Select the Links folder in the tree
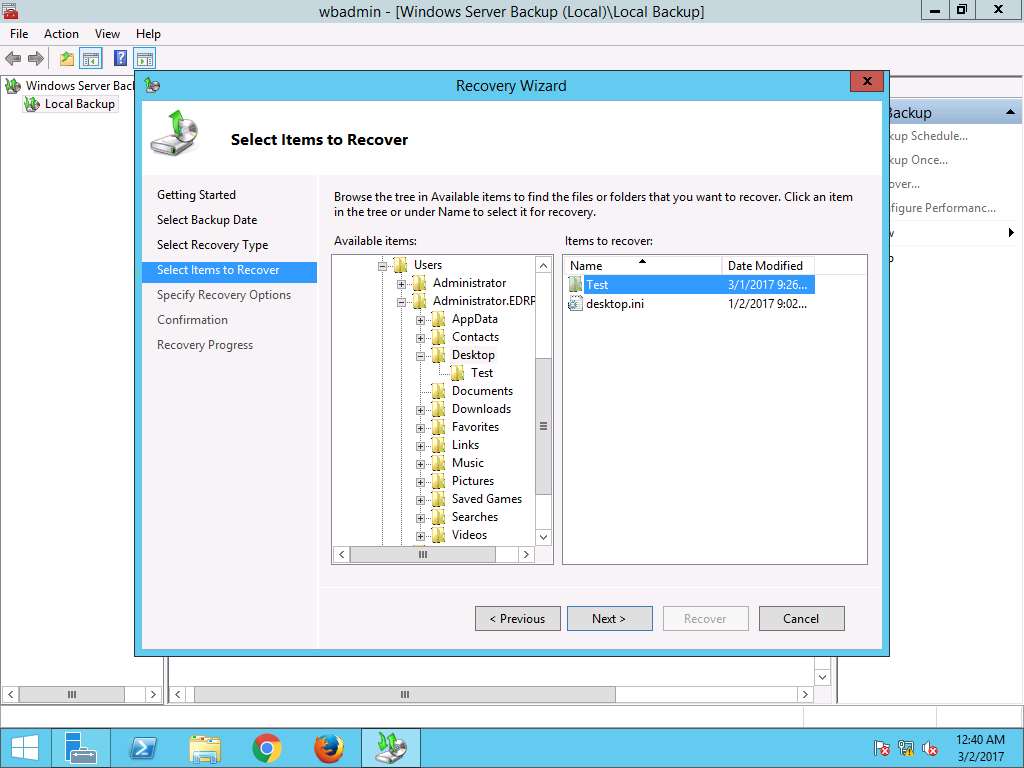1024x768 pixels. pyautogui.click(x=465, y=445)
